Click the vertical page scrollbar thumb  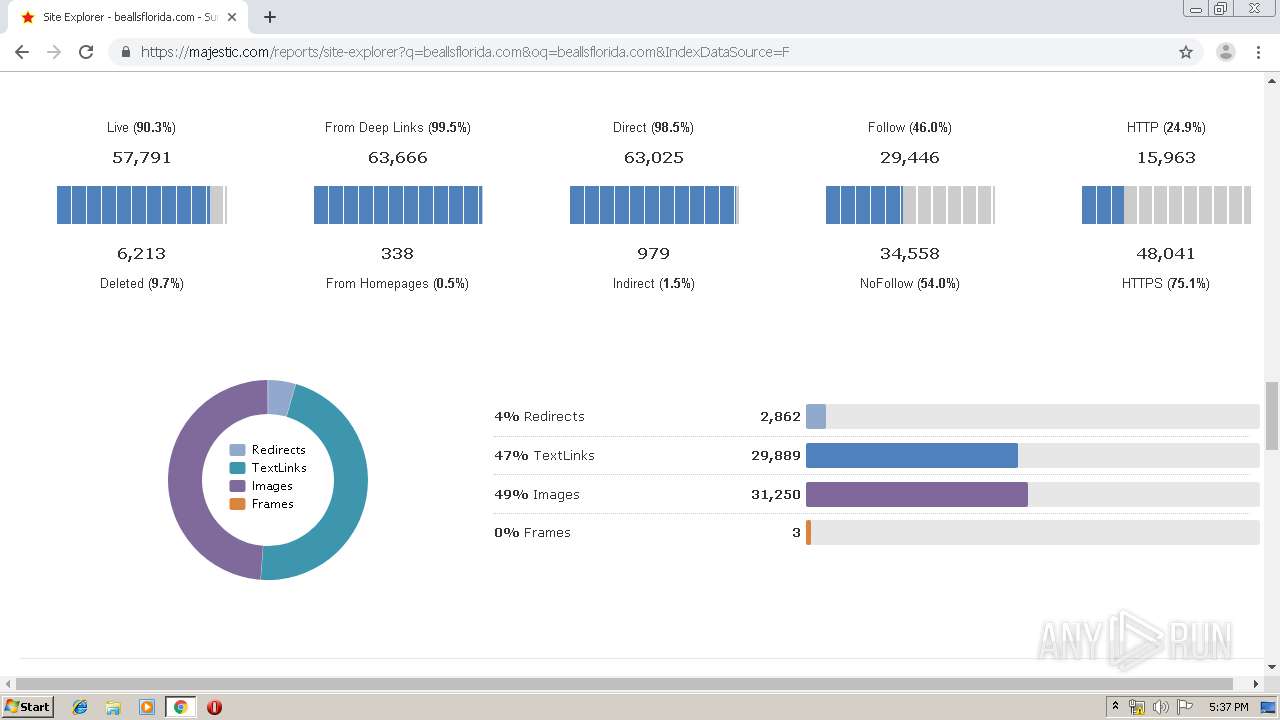point(1272,416)
